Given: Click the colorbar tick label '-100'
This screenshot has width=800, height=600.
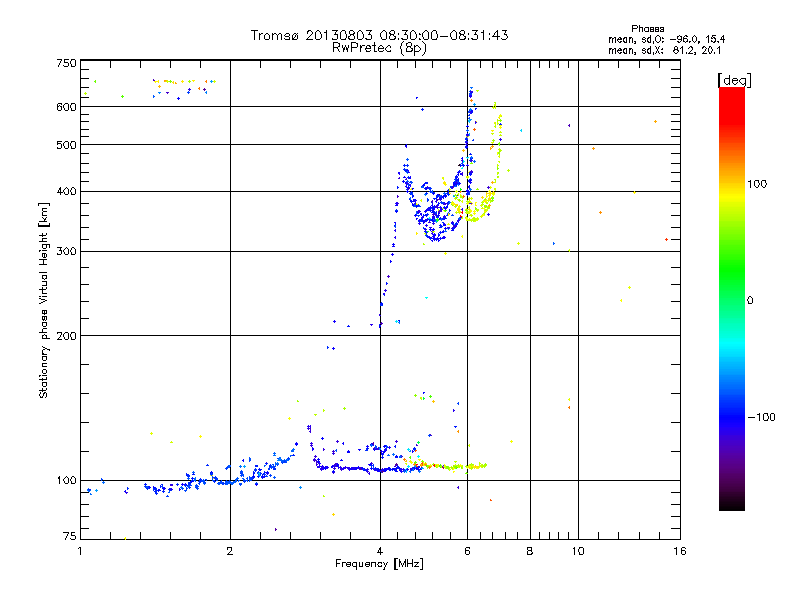Looking at the screenshot, I should tap(761, 417).
